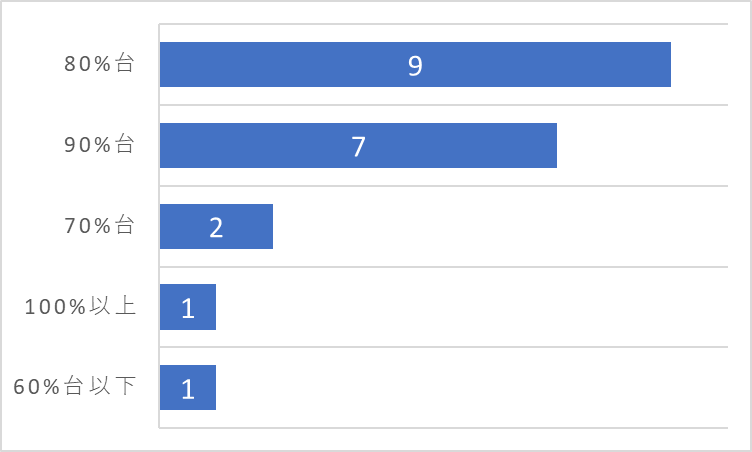
Task: Click the data label 2
Action: tap(216, 227)
